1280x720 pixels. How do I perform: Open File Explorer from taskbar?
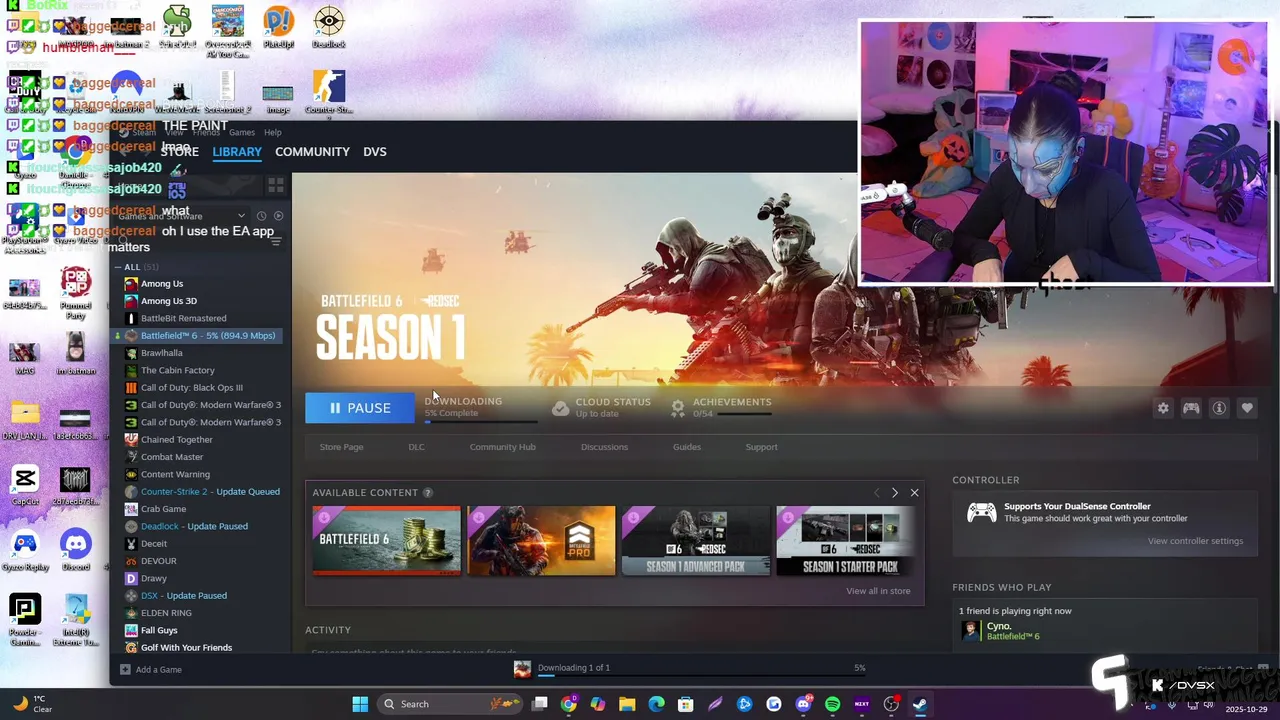click(x=627, y=704)
